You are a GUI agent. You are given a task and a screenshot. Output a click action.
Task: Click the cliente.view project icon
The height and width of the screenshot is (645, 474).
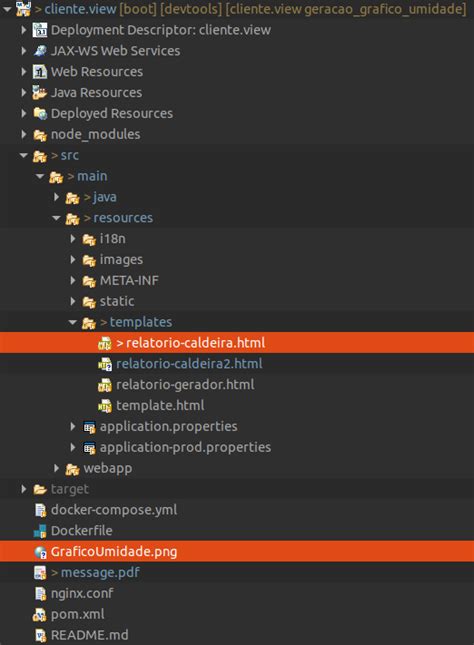23,8
